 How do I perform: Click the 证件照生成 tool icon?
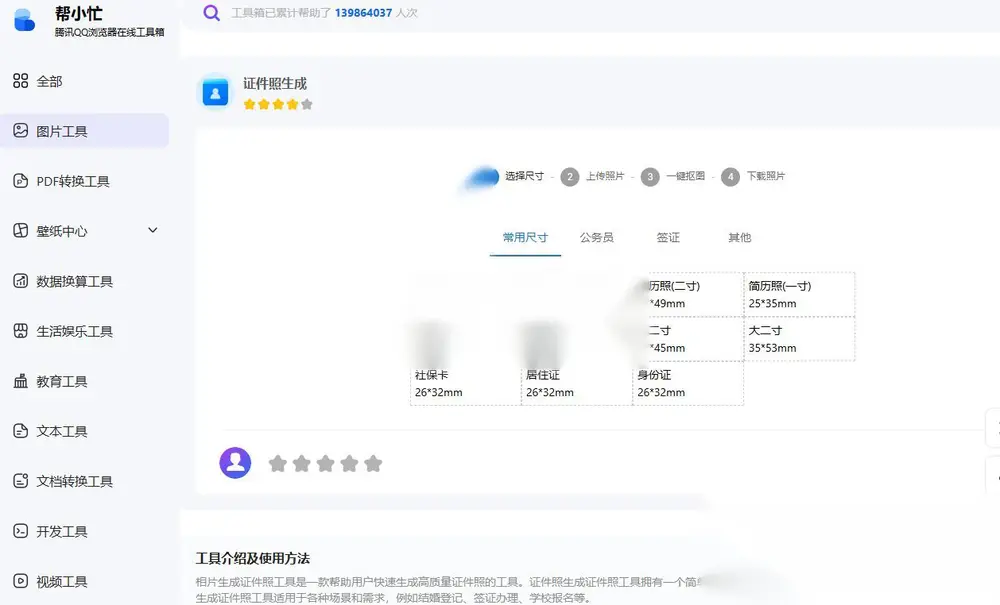(x=216, y=92)
